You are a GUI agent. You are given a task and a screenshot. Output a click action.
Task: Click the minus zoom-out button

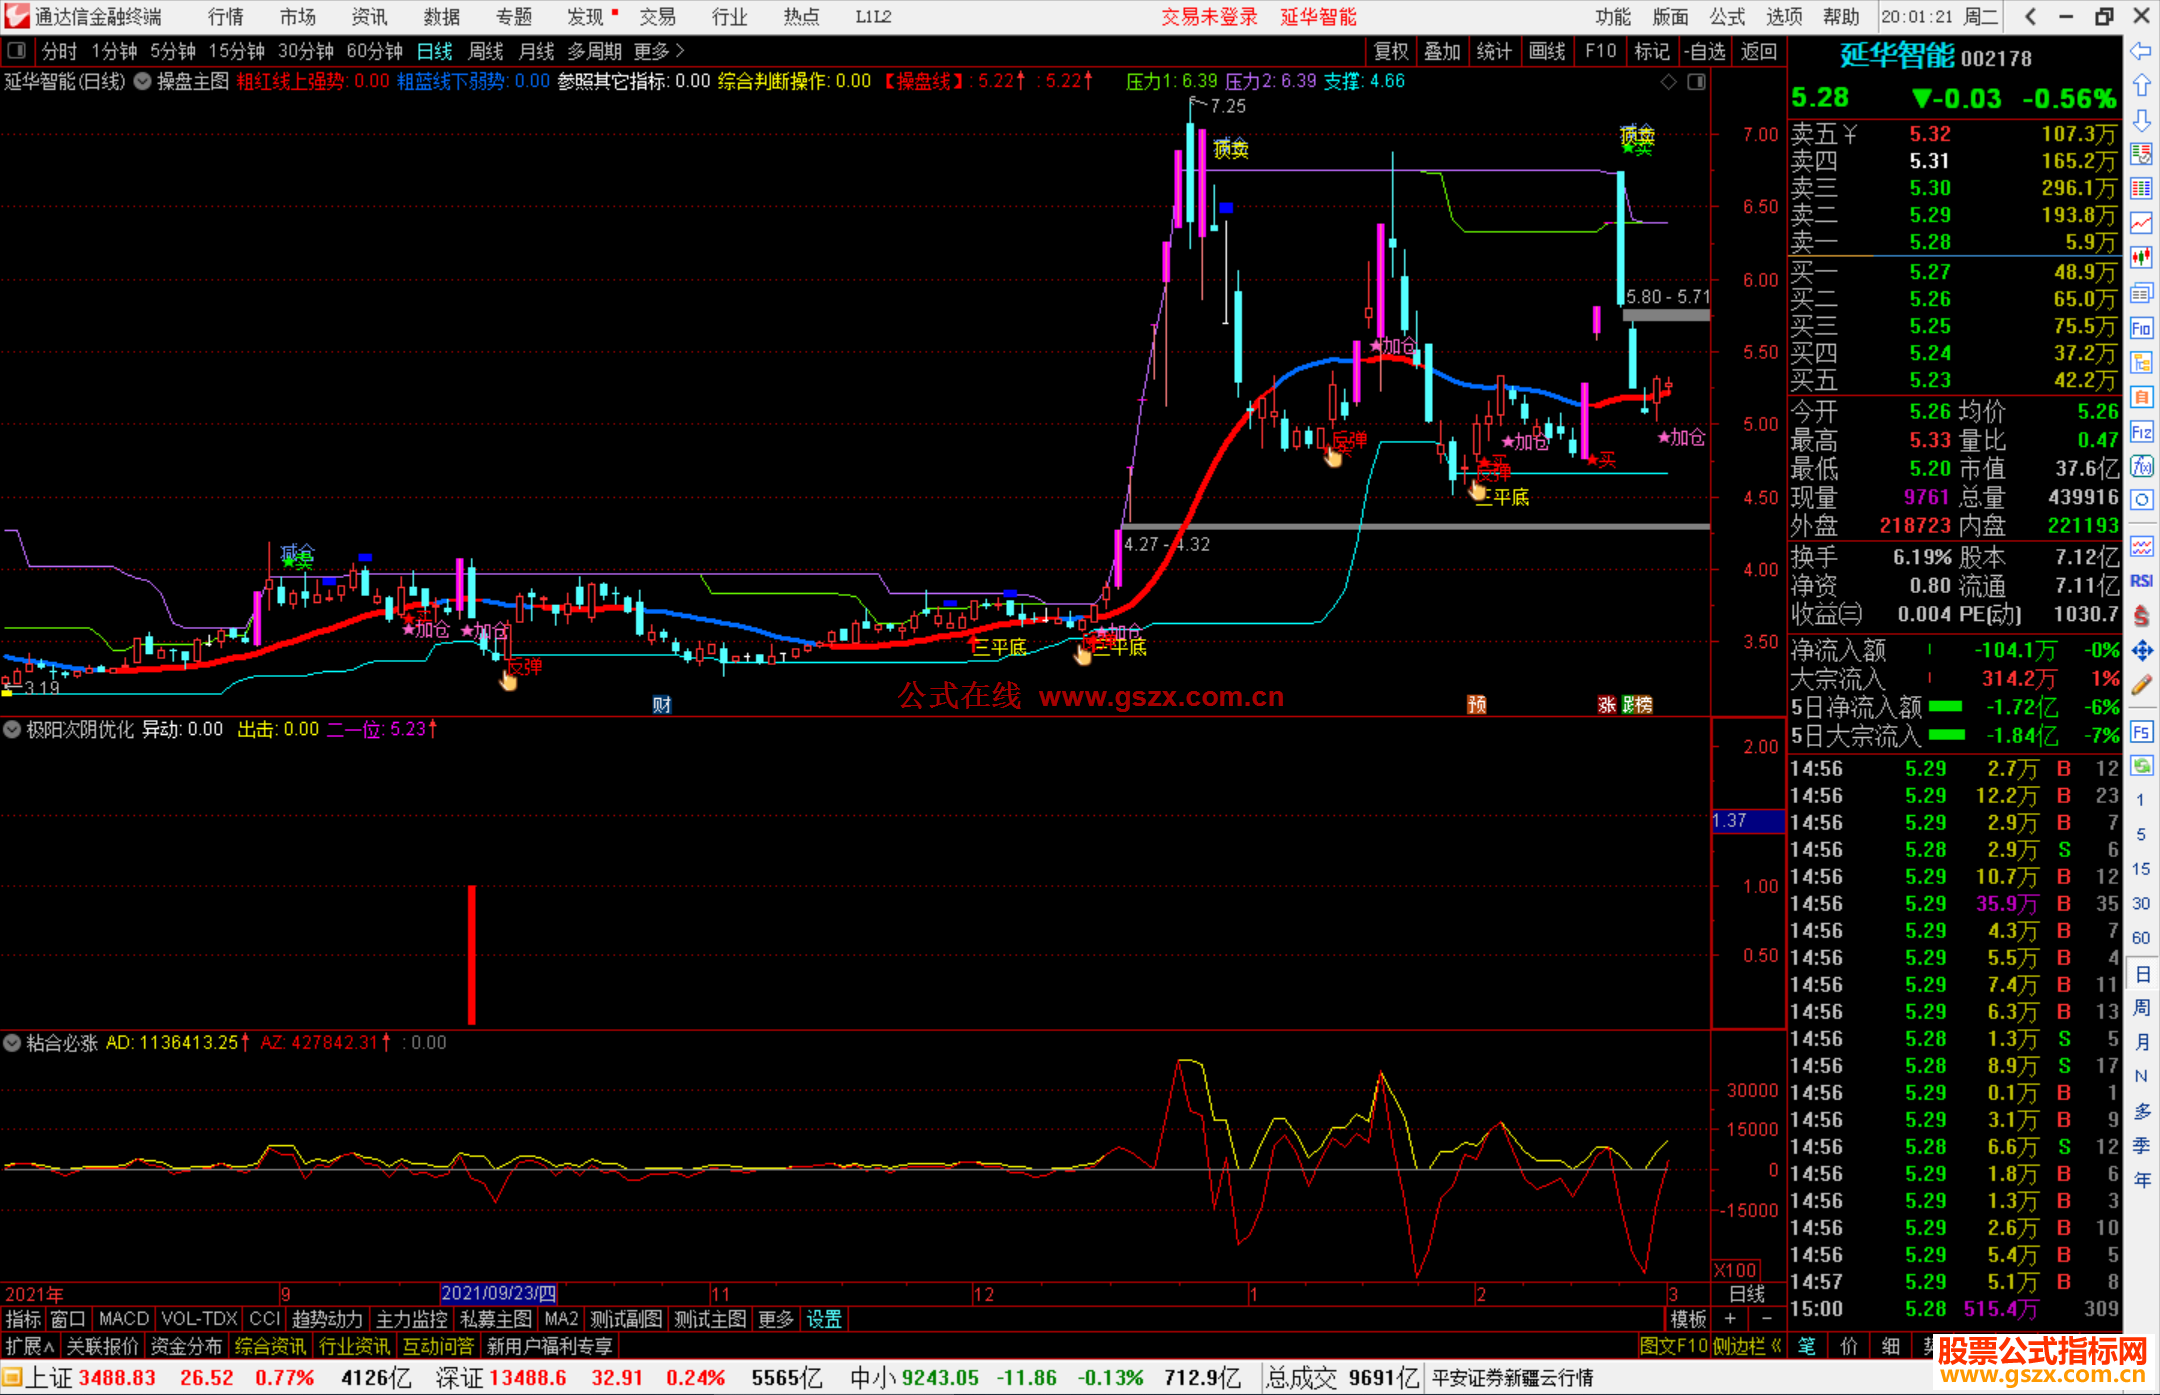[1766, 1319]
